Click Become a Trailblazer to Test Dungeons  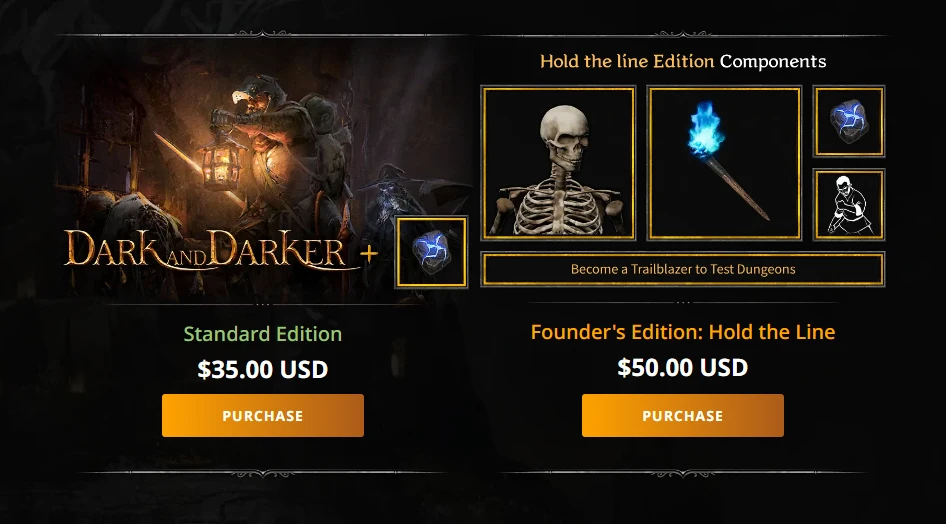[683, 269]
